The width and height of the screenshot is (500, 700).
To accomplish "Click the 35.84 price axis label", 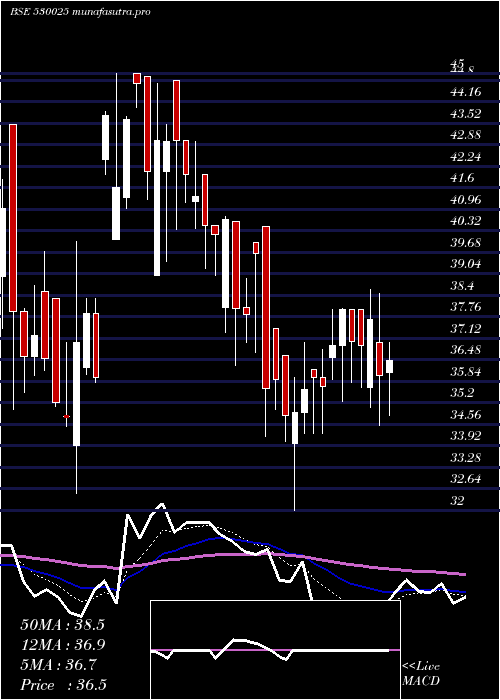I will tap(466, 371).
